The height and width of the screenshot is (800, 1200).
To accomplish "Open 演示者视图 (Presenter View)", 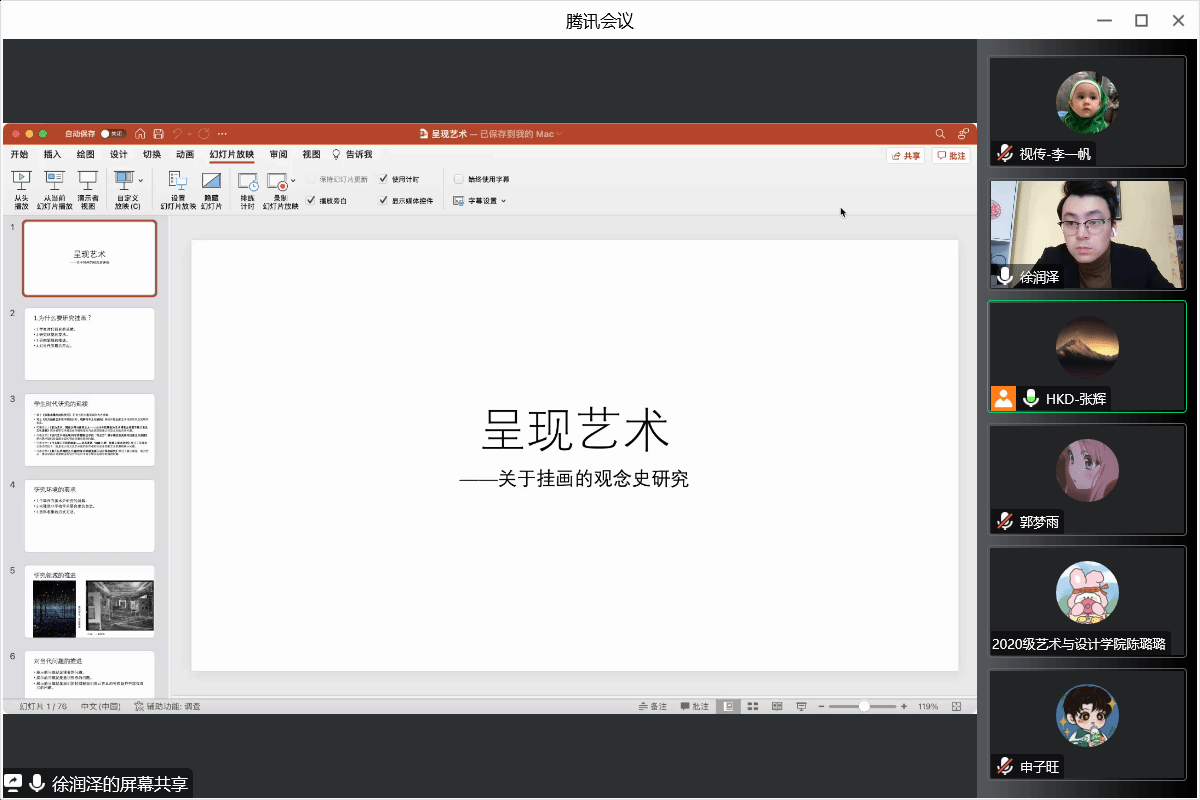I will point(88,181).
